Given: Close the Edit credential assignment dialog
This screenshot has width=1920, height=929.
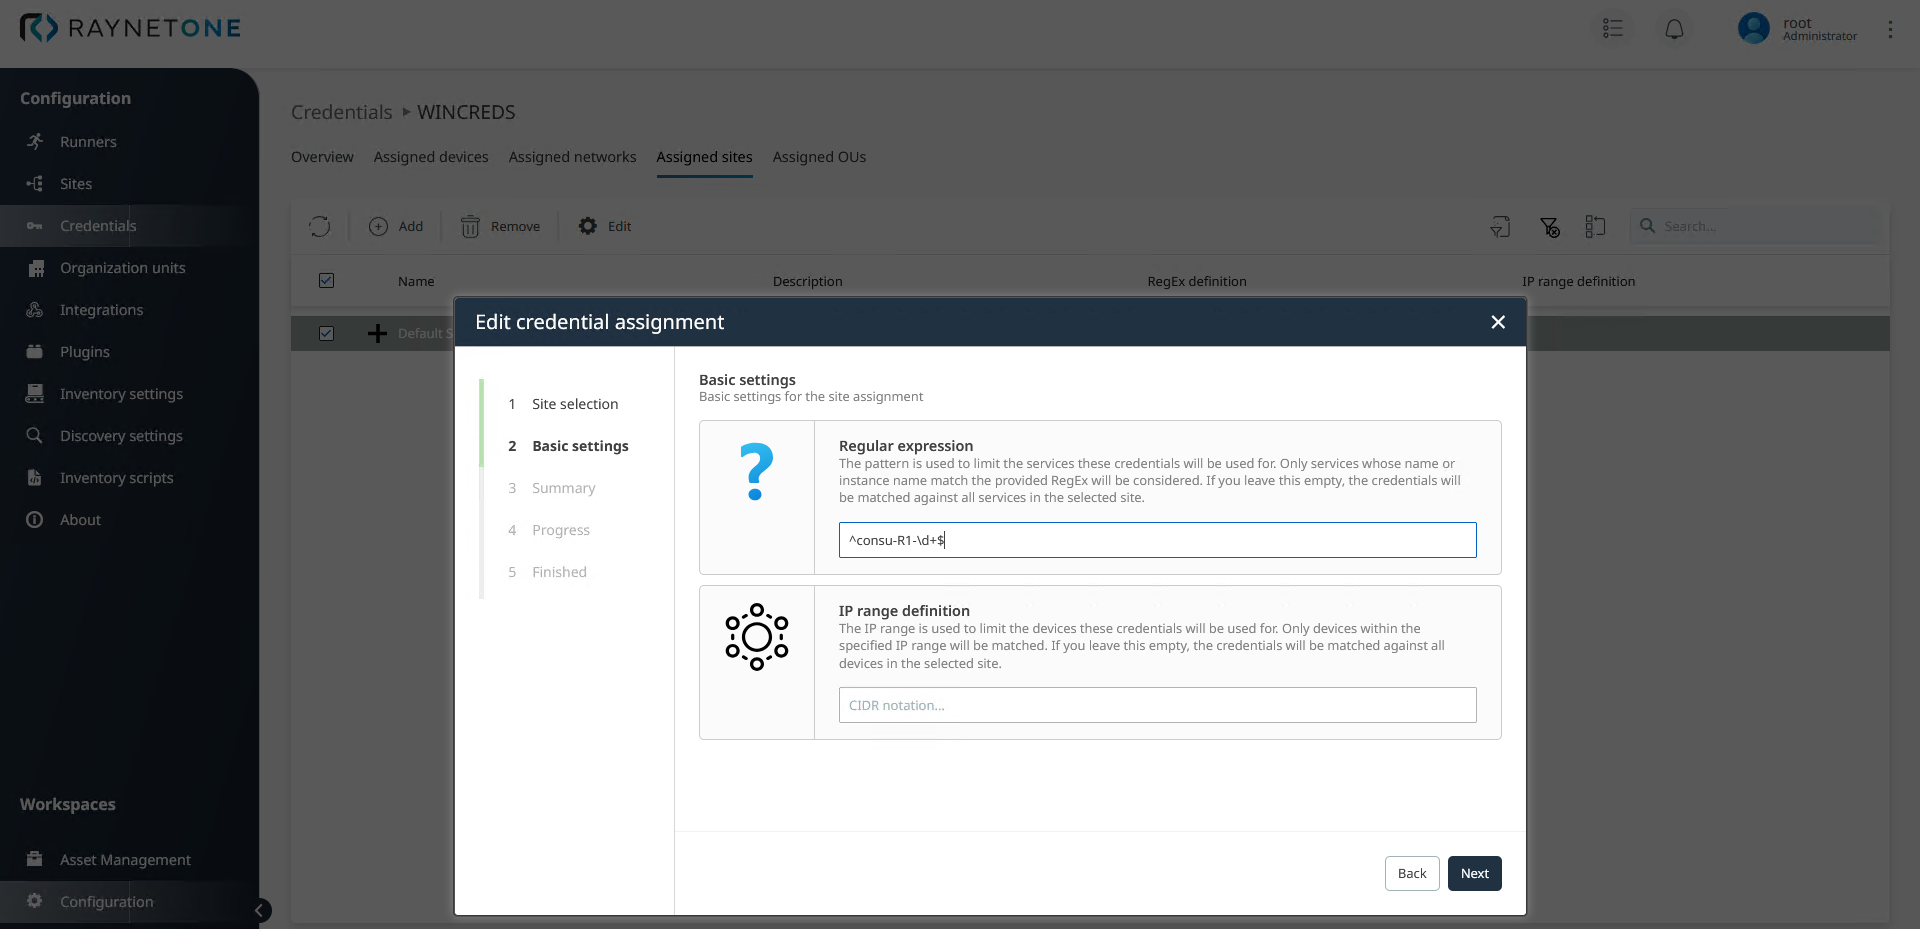Looking at the screenshot, I should click(x=1497, y=322).
